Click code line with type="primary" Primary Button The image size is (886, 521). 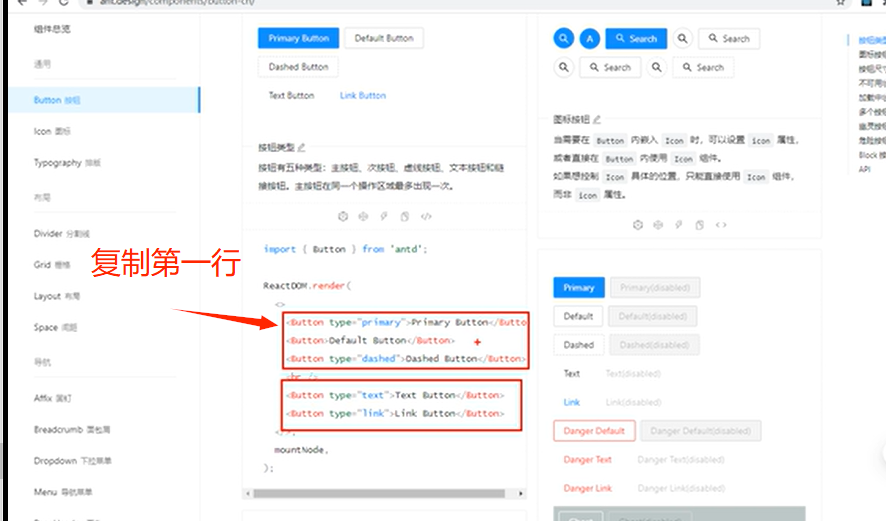pos(406,322)
